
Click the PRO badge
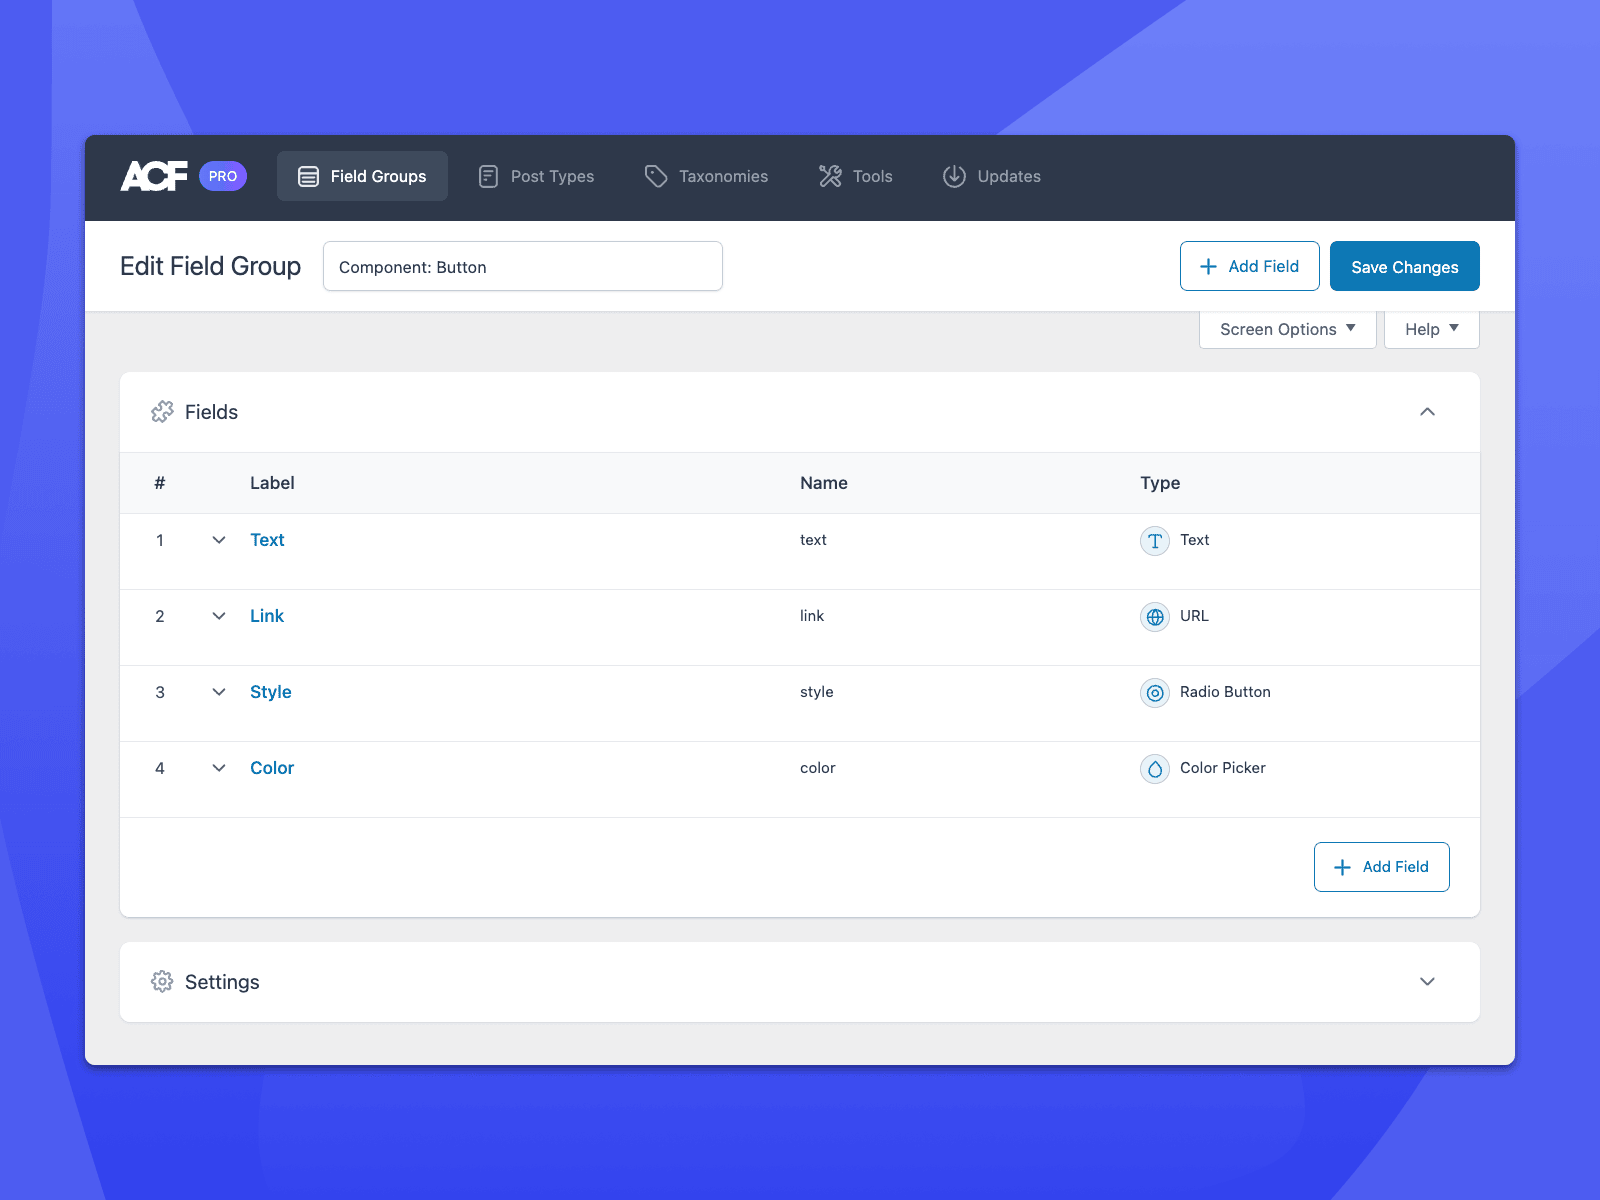[x=223, y=176]
